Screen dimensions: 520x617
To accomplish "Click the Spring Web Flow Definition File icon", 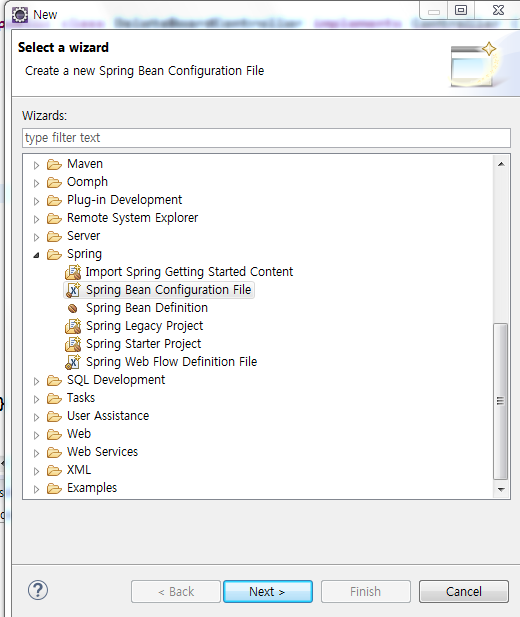I will (73, 362).
